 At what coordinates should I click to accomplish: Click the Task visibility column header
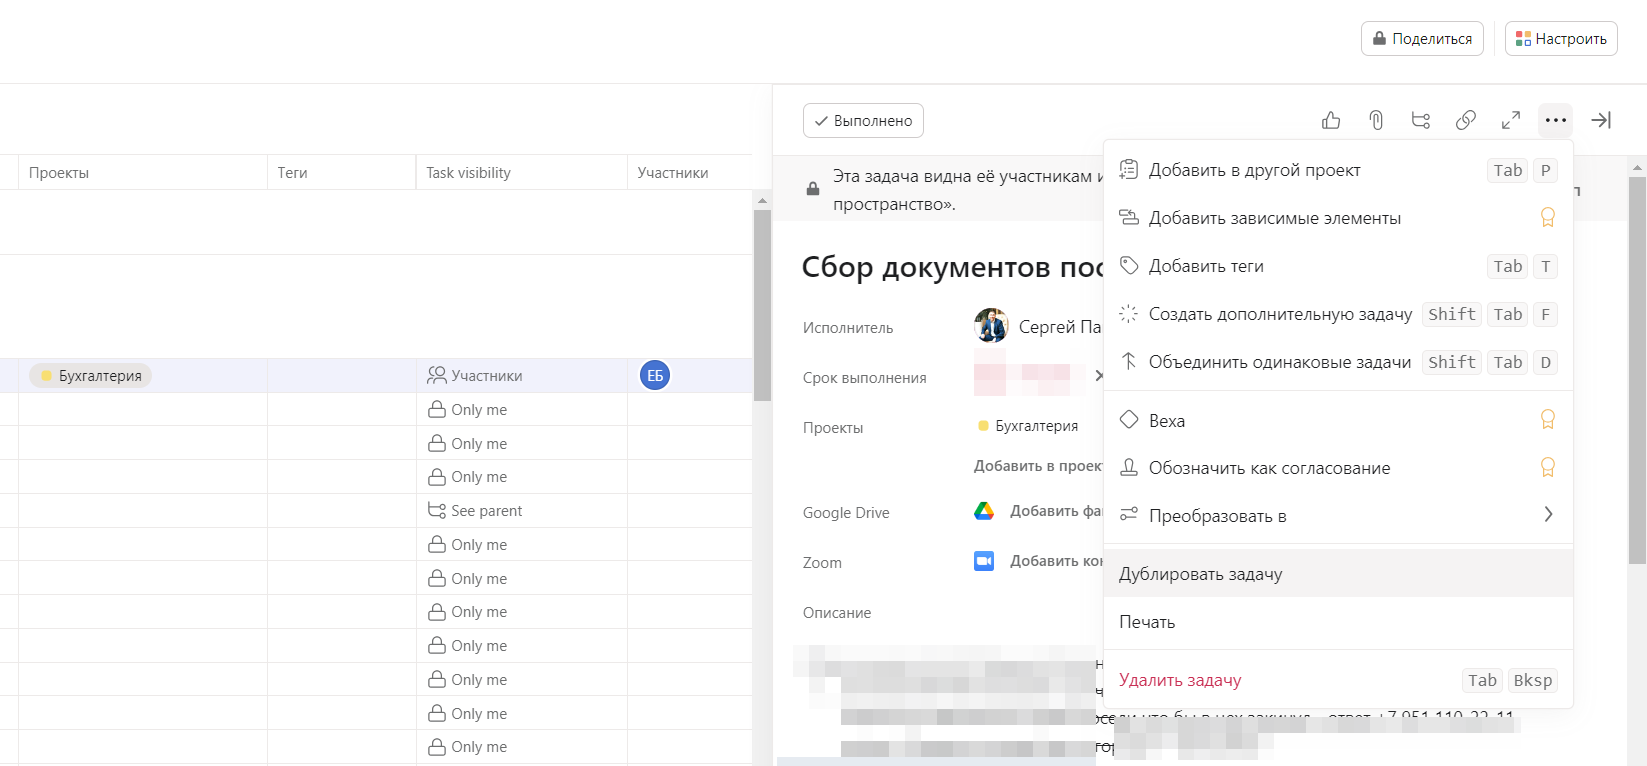click(x=521, y=173)
